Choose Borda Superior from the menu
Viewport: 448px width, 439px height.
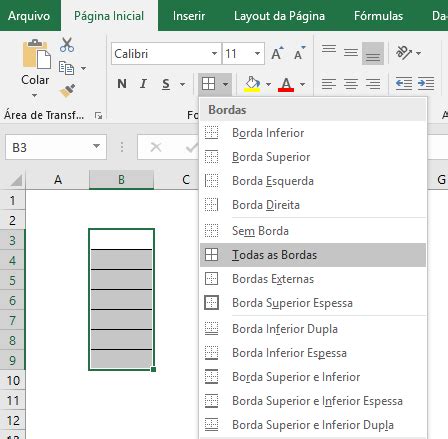pos(313,157)
